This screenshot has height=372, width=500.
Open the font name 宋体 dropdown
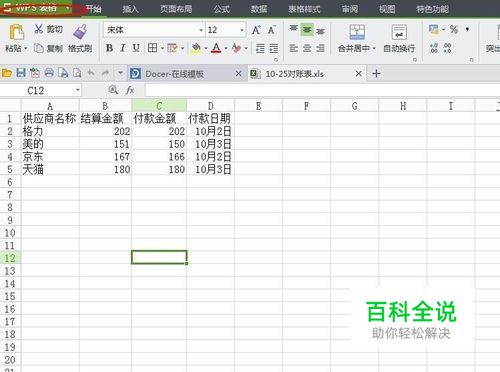click(x=201, y=30)
